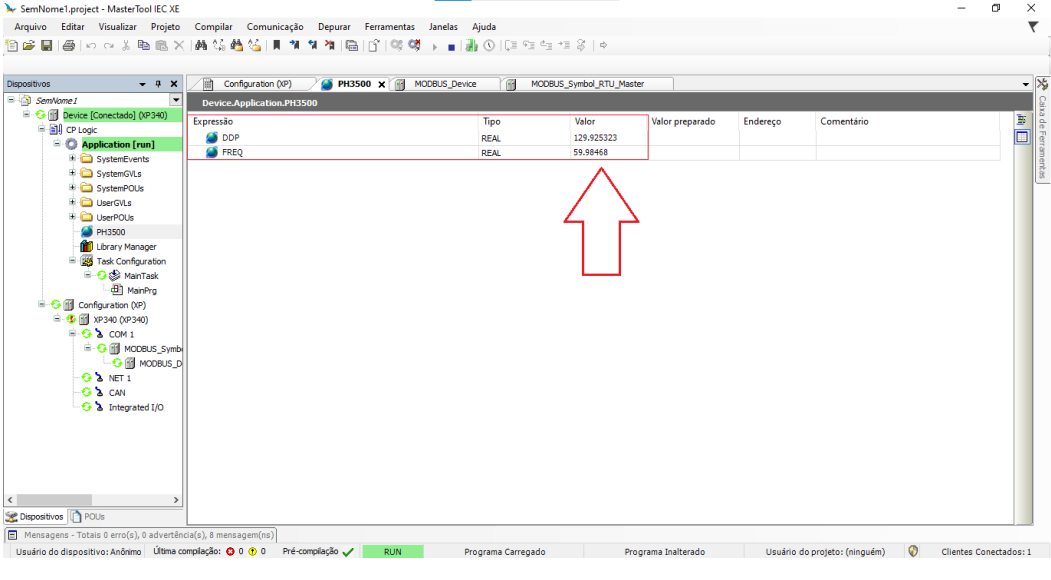Click the Valor column header
This screenshot has width=1051, height=580.
click(x=585, y=121)
